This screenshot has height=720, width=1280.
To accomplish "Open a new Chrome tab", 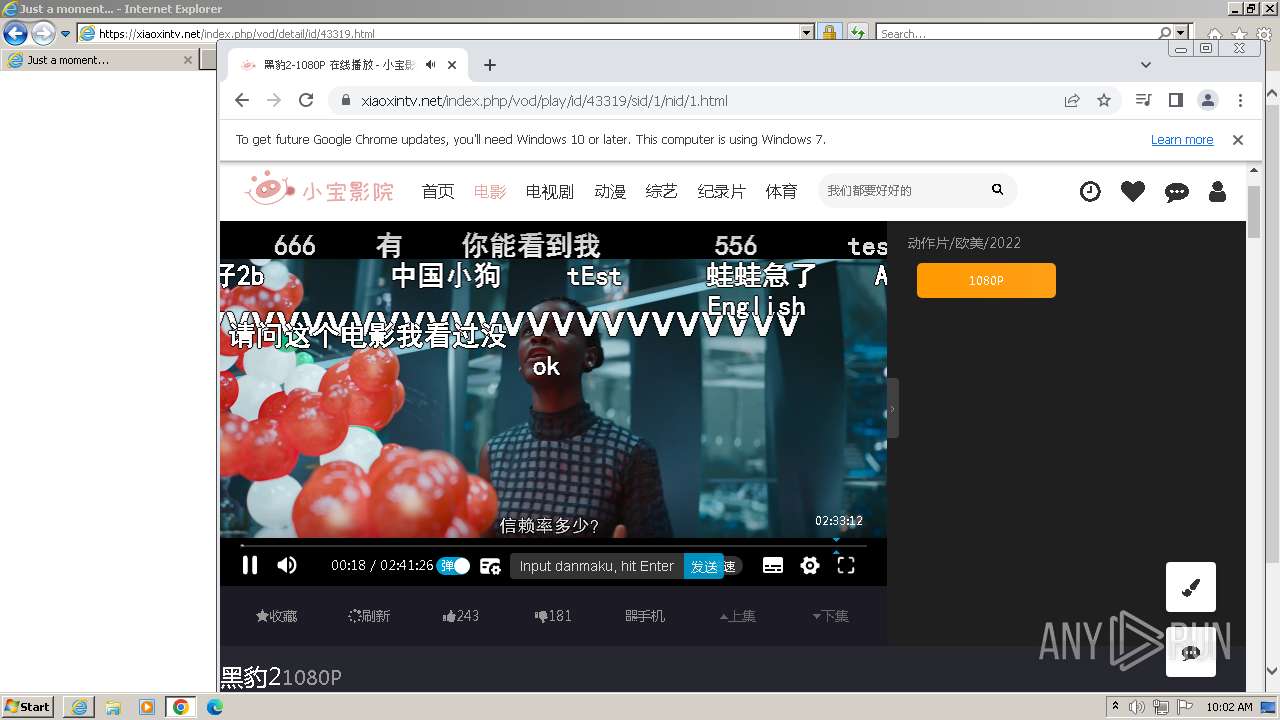I will (x=489, y=65).
